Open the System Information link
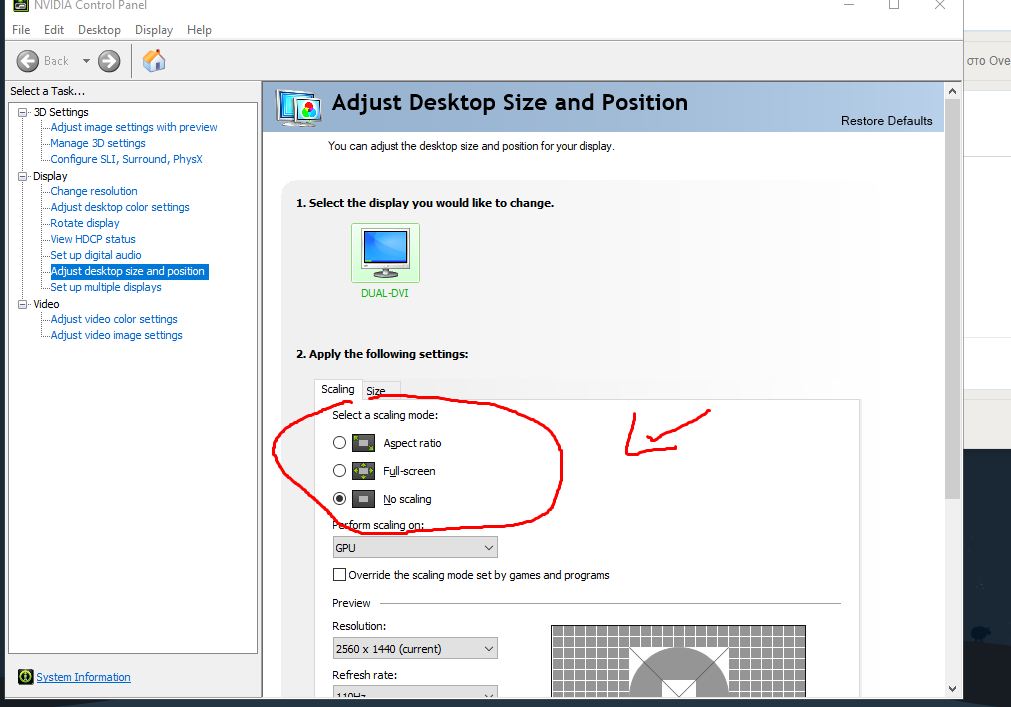1011x707 pixels. pos(83,677)
